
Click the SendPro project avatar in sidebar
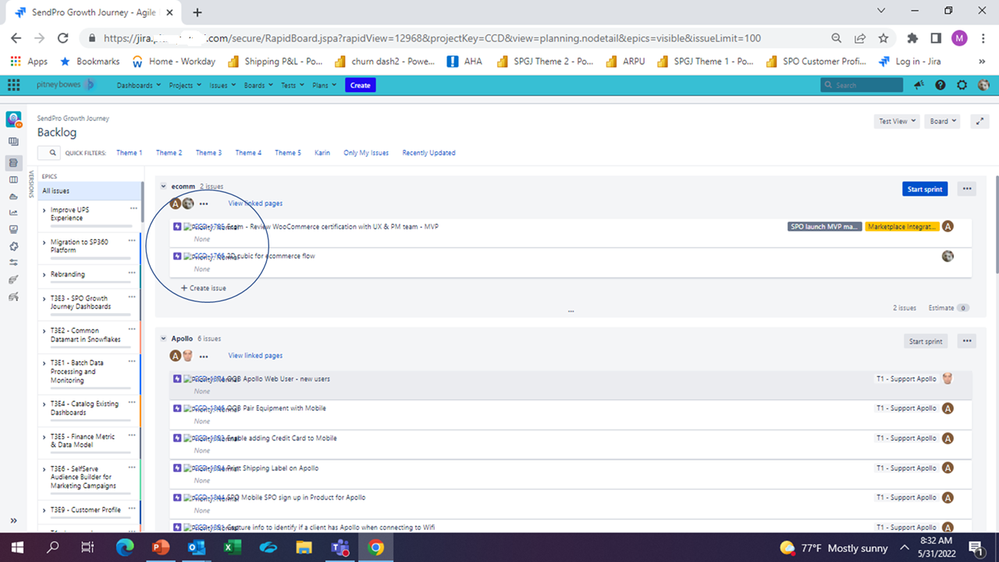click(13, 119)
